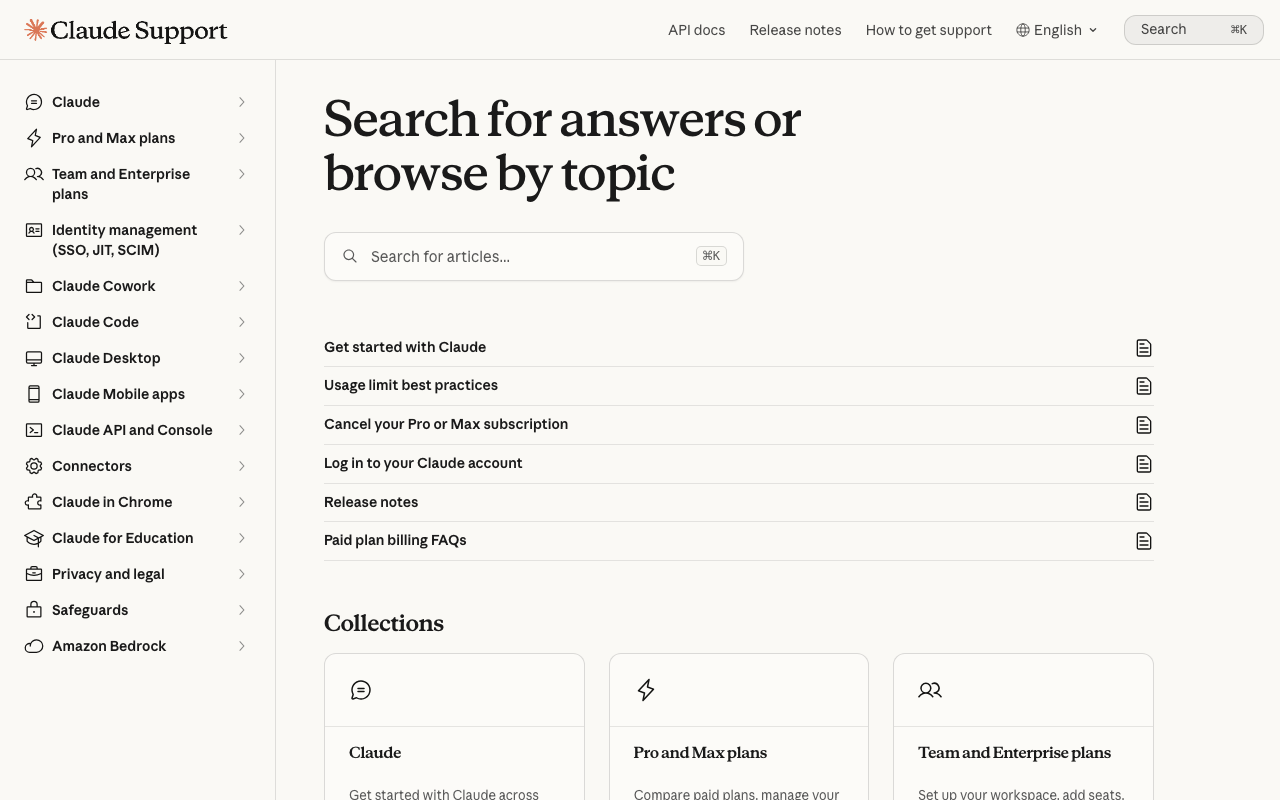Click the Search for articles input field
The height and width of the screenshot is (800, 1280).
tap(534, 257)
